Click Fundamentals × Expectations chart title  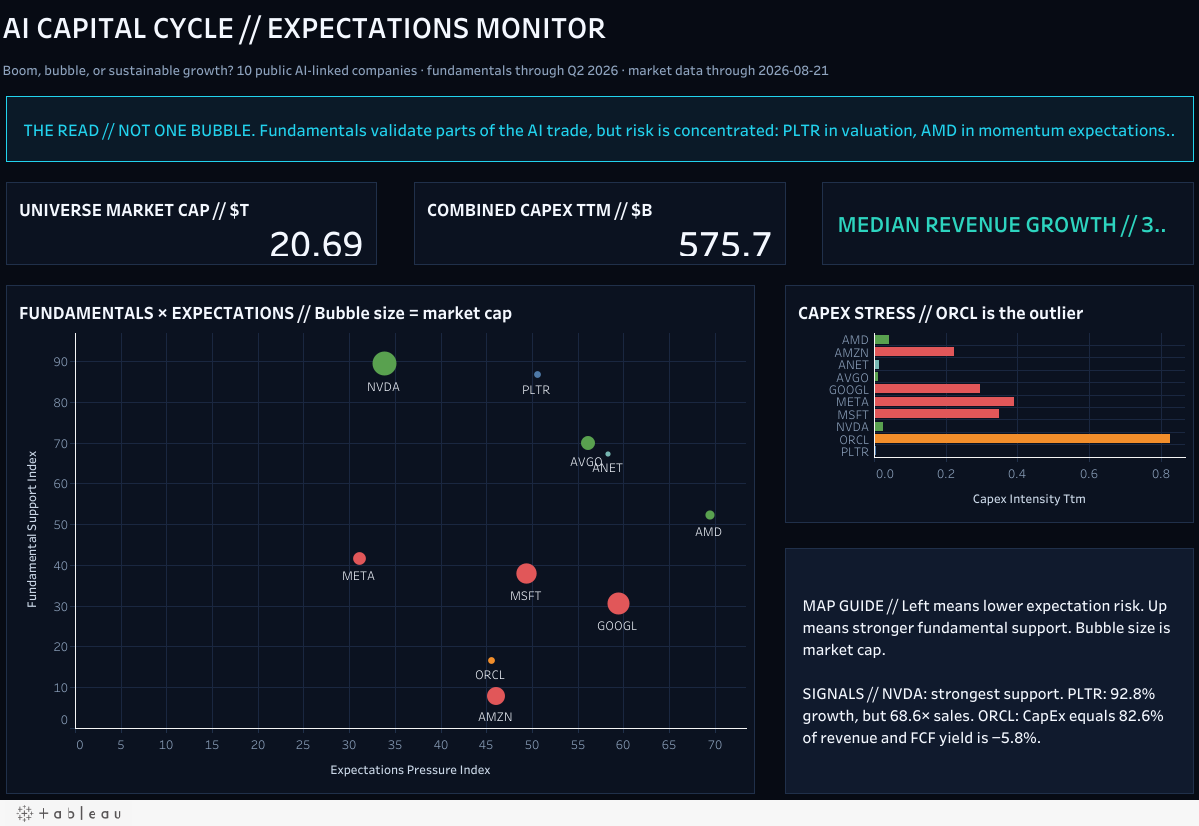pyautogui.click(x=265, y=313)
